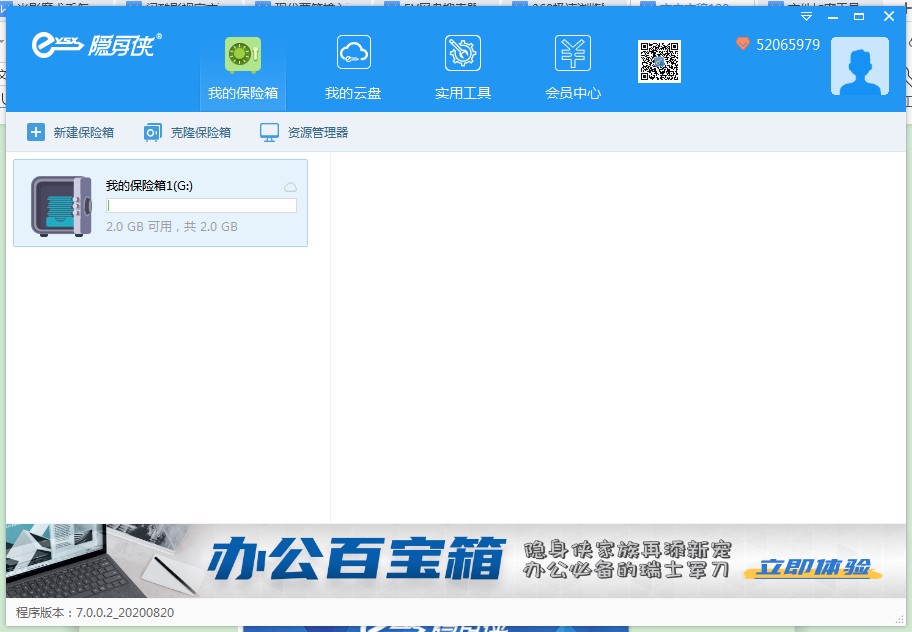Image resolution: width=912 pixels, height=632 pixels.
Task: Click 新建保险箱 button
Action: [70, 133]
